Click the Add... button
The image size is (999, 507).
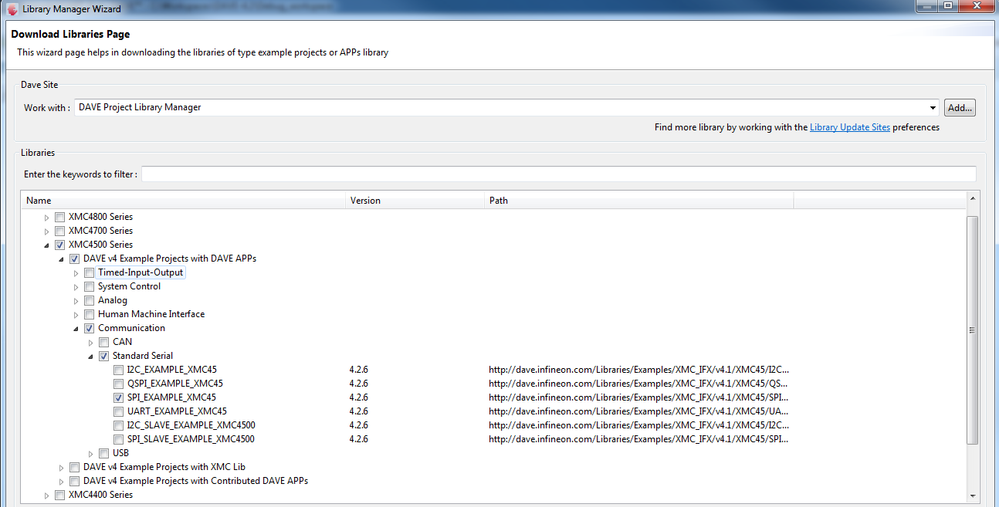(959, 108)
